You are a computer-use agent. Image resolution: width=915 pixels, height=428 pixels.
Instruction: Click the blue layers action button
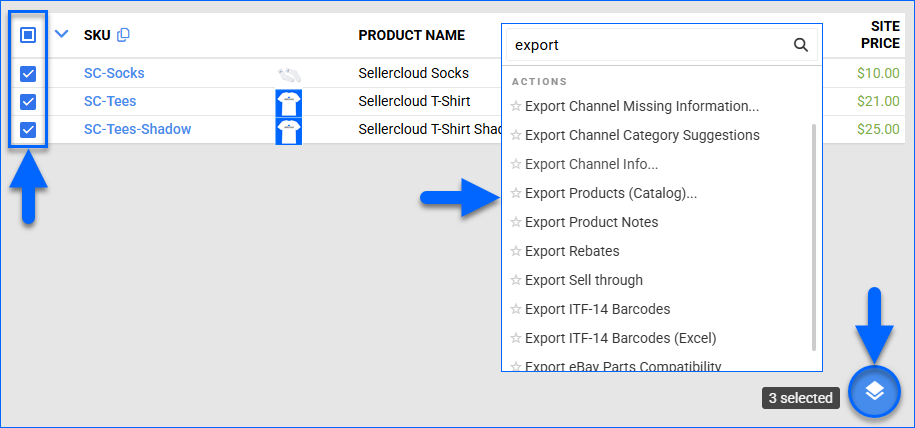[x=874, y=391]
